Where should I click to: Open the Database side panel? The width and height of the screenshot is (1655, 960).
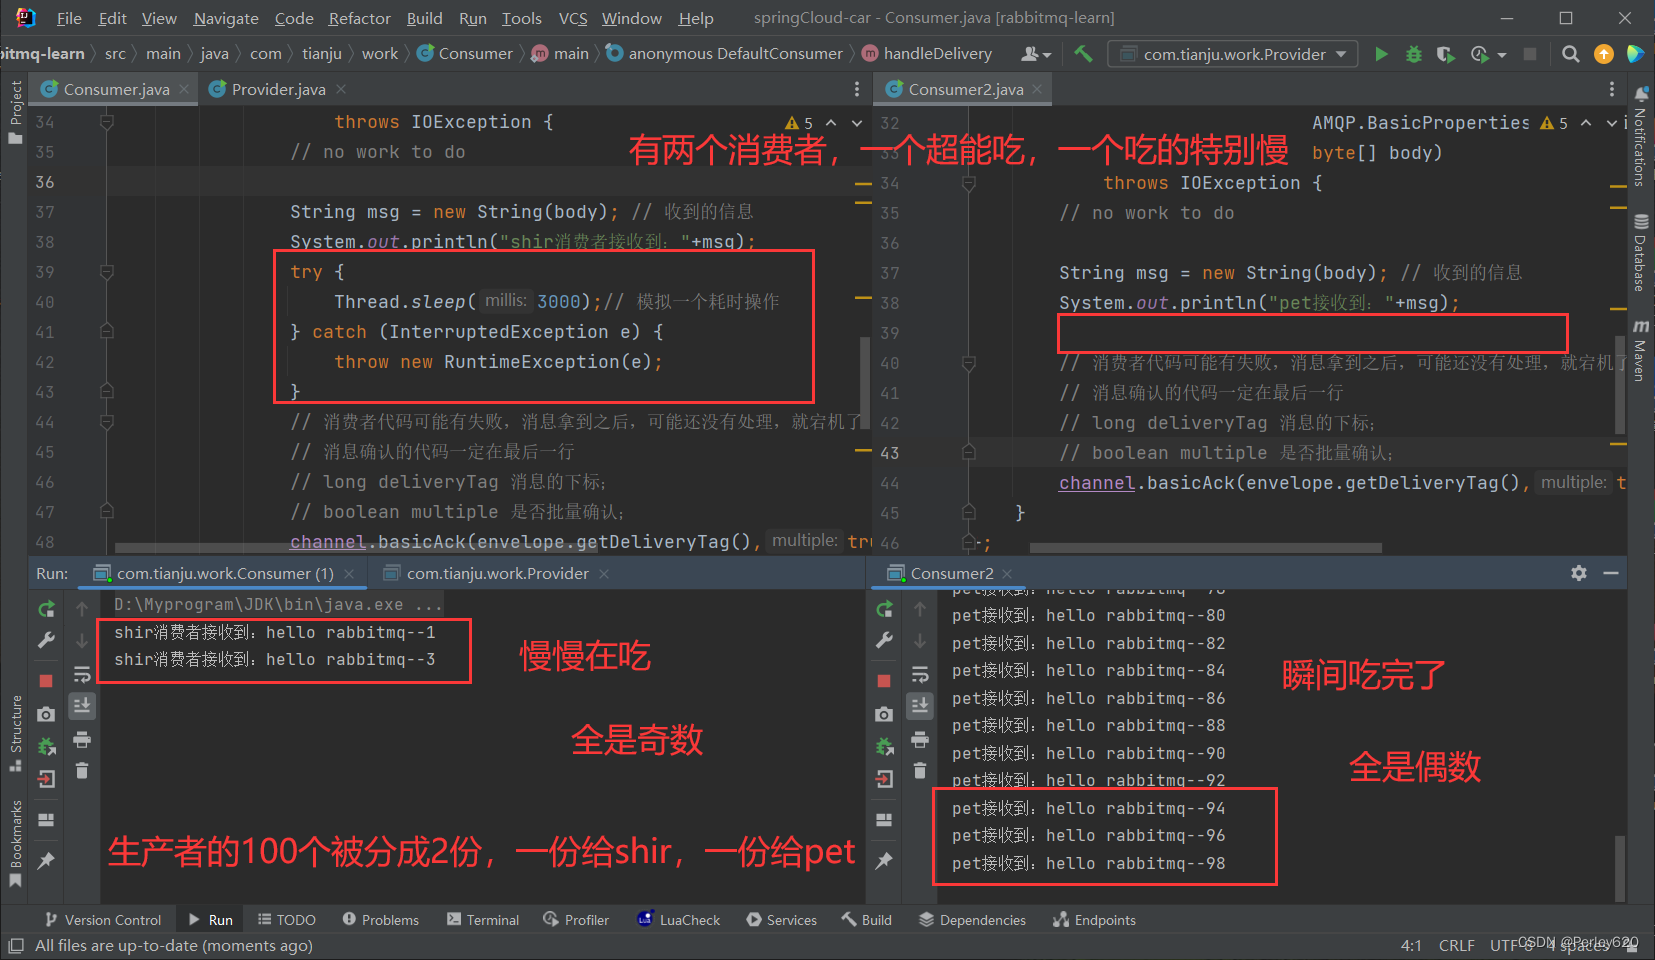tap(1640, 252)
